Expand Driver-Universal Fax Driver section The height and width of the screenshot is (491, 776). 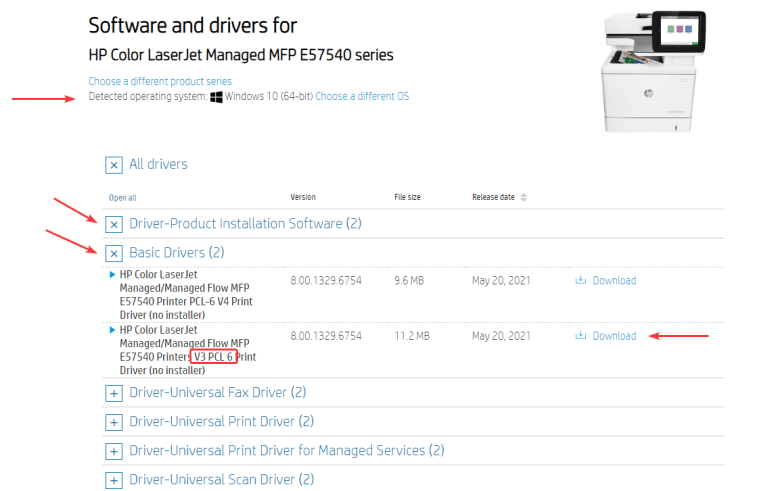[x=114, y=393]
